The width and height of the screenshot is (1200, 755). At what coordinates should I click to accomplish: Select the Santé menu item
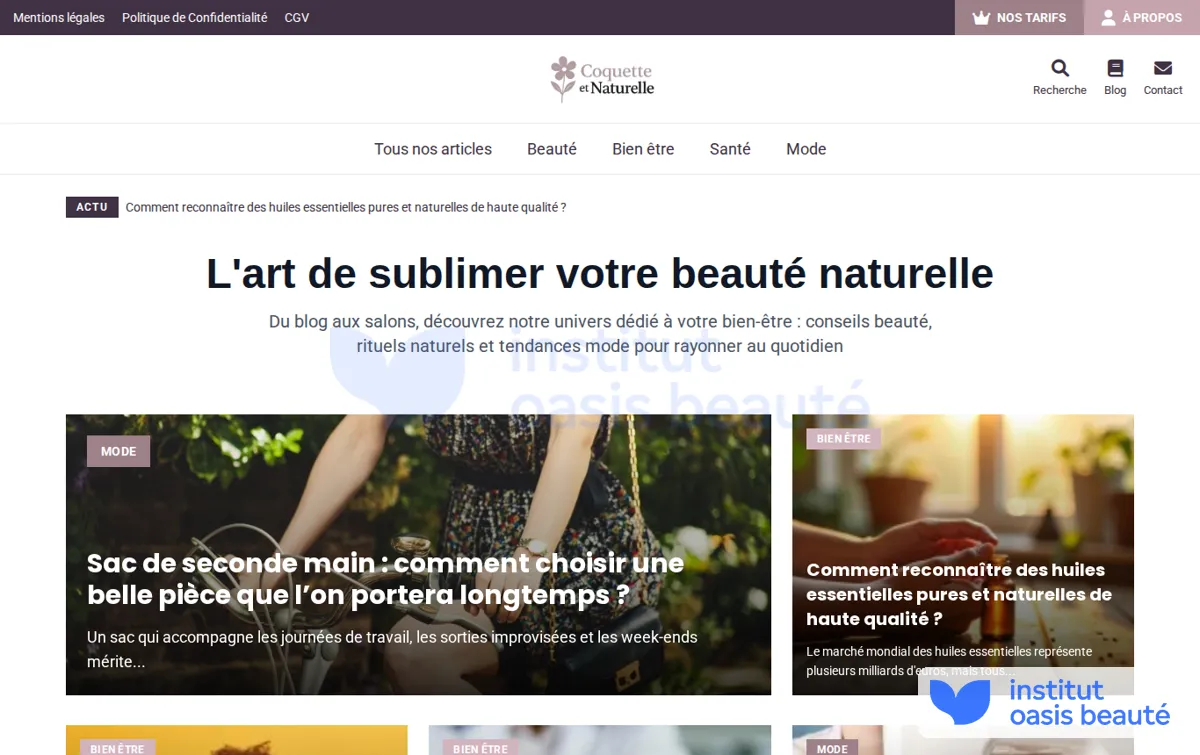pos(730,149)
